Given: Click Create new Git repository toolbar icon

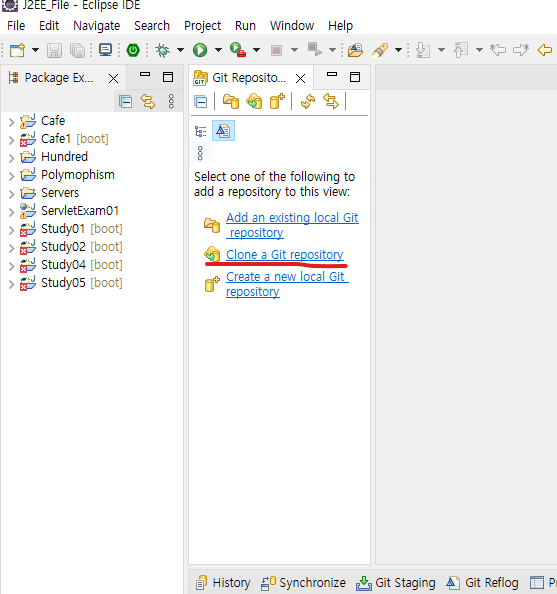Looking at the screenshot, I should pyautogui.click(x=277, y=102).
